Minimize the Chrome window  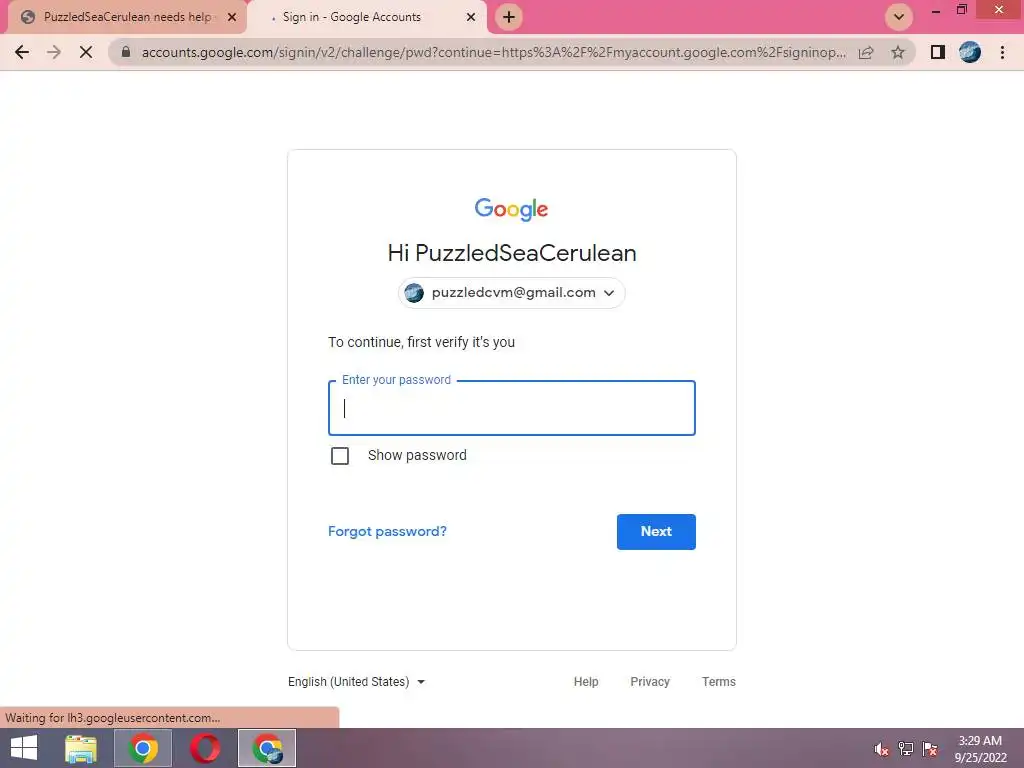pos(936,10)
